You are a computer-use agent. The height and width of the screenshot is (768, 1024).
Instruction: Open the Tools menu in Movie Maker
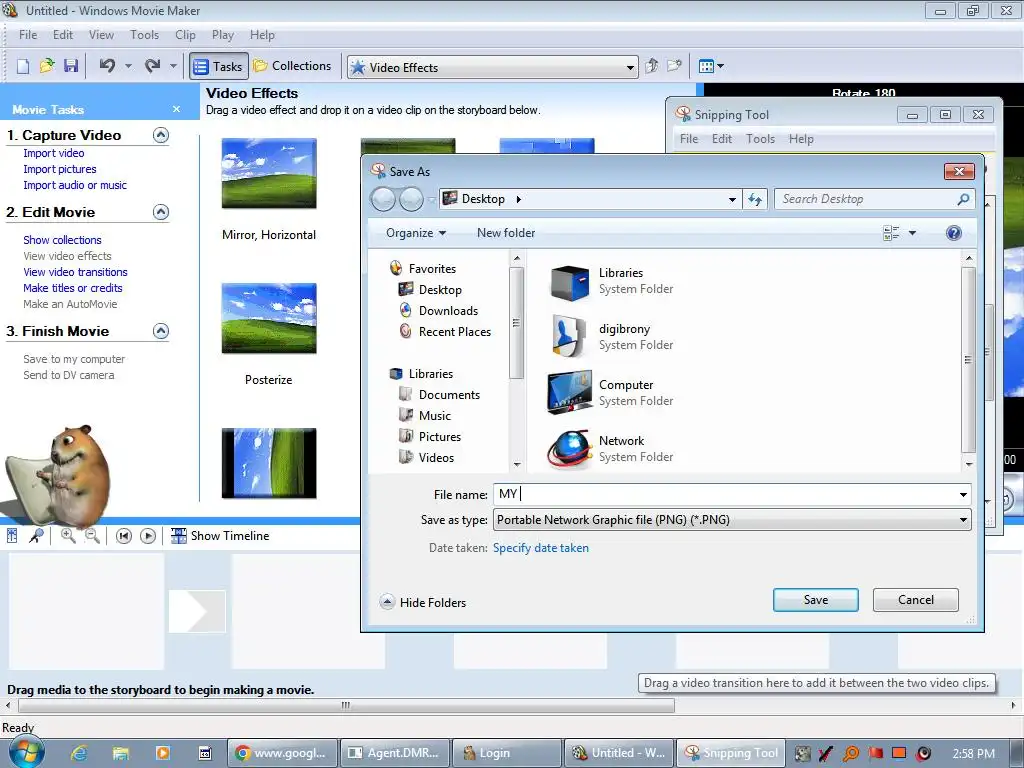coord(144,35)
